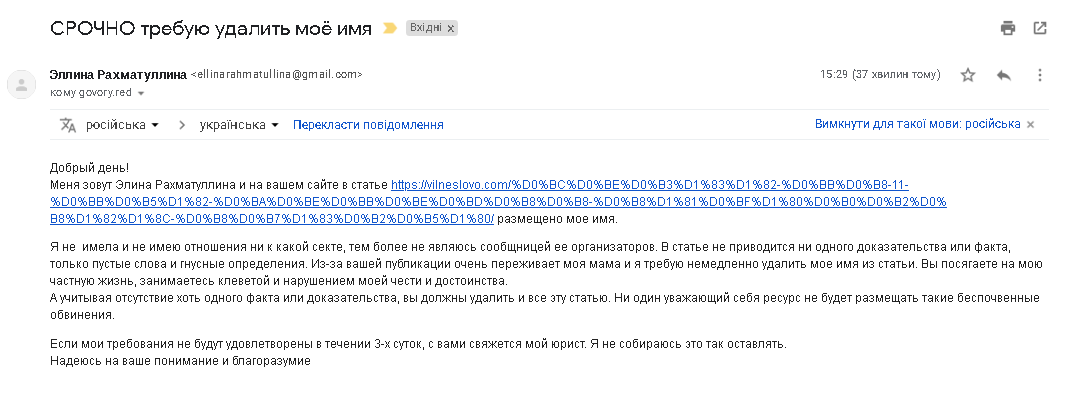Reply using the arrow icon
Screen dimensions: 1068x395
1004,75
